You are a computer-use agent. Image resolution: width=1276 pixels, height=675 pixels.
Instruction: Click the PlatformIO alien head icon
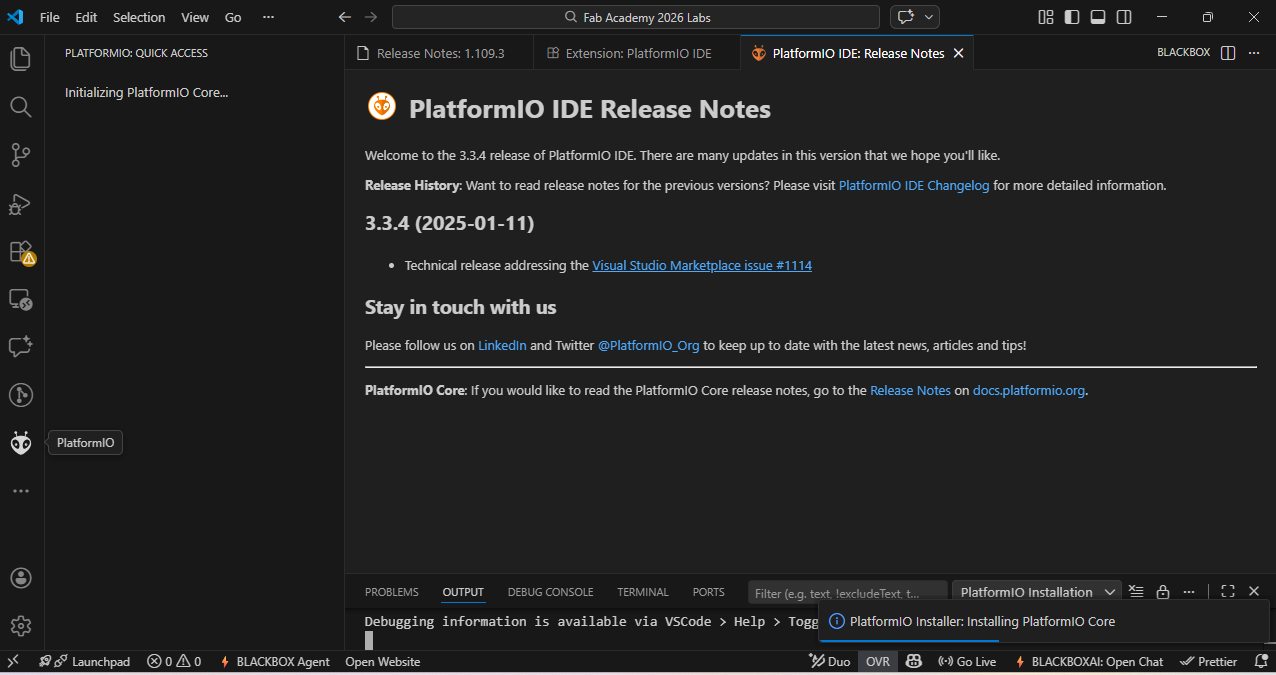tap(21, 443)
